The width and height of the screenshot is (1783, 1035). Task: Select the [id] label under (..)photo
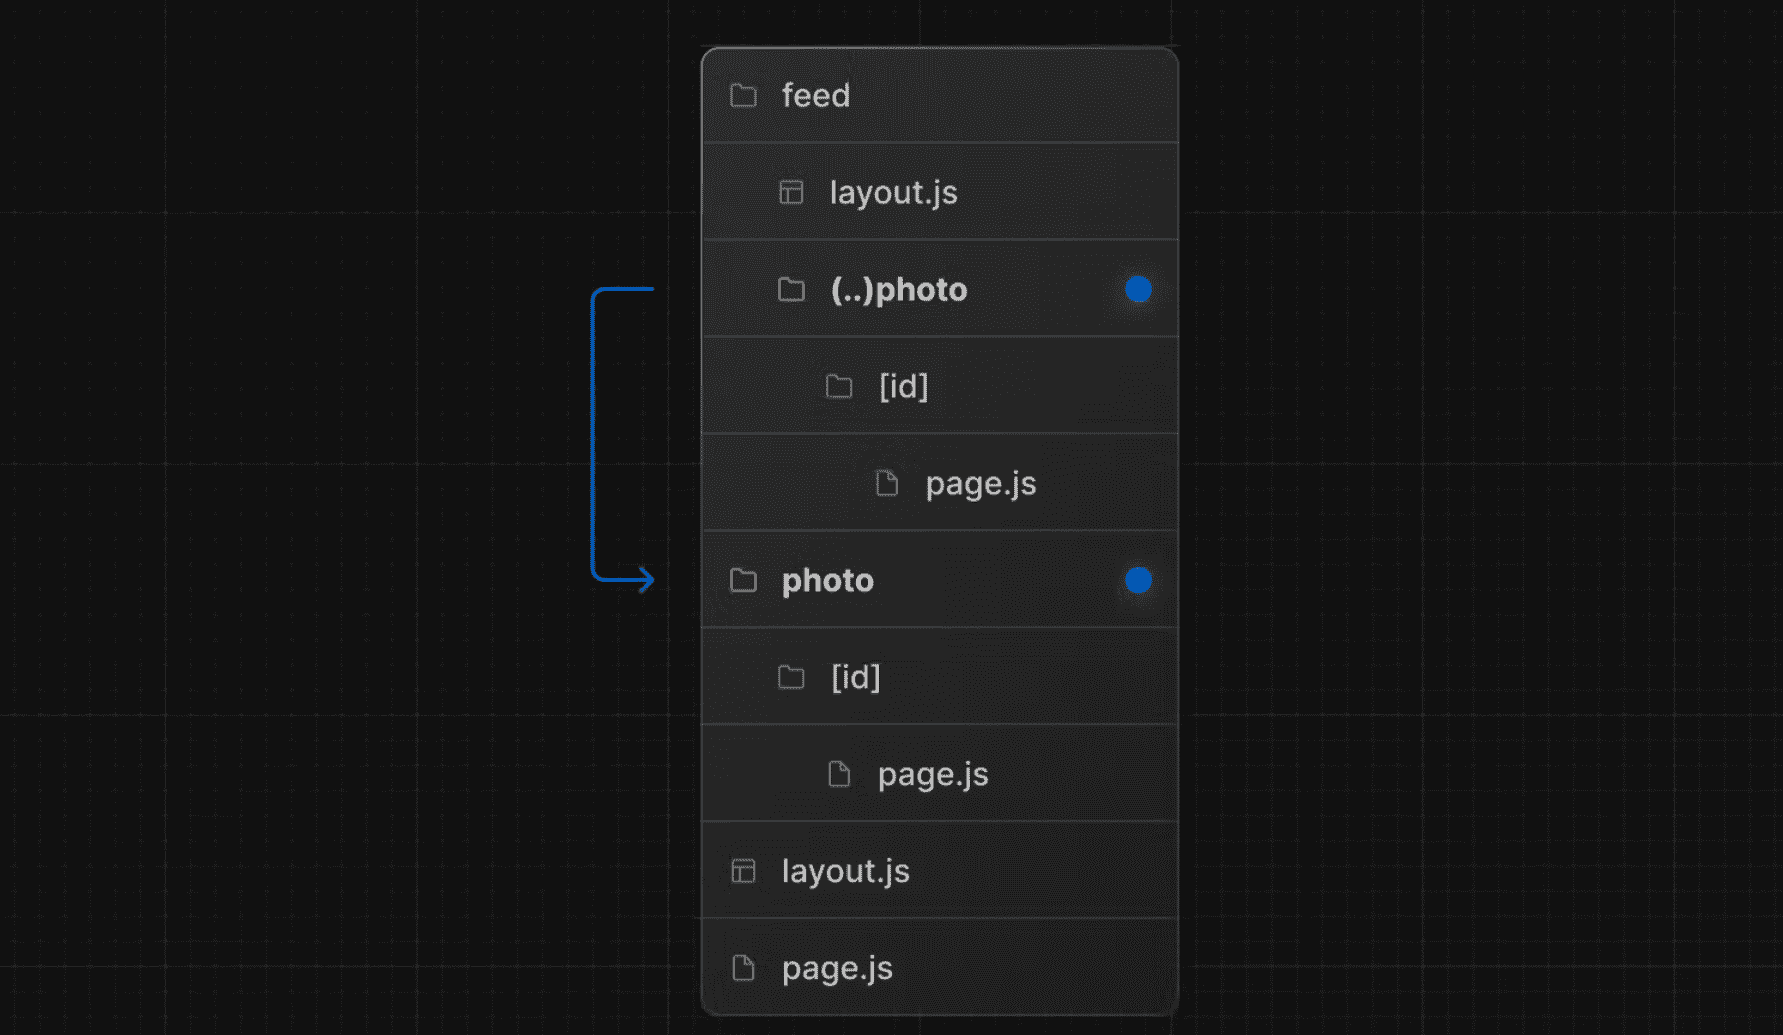click(903, 387)
